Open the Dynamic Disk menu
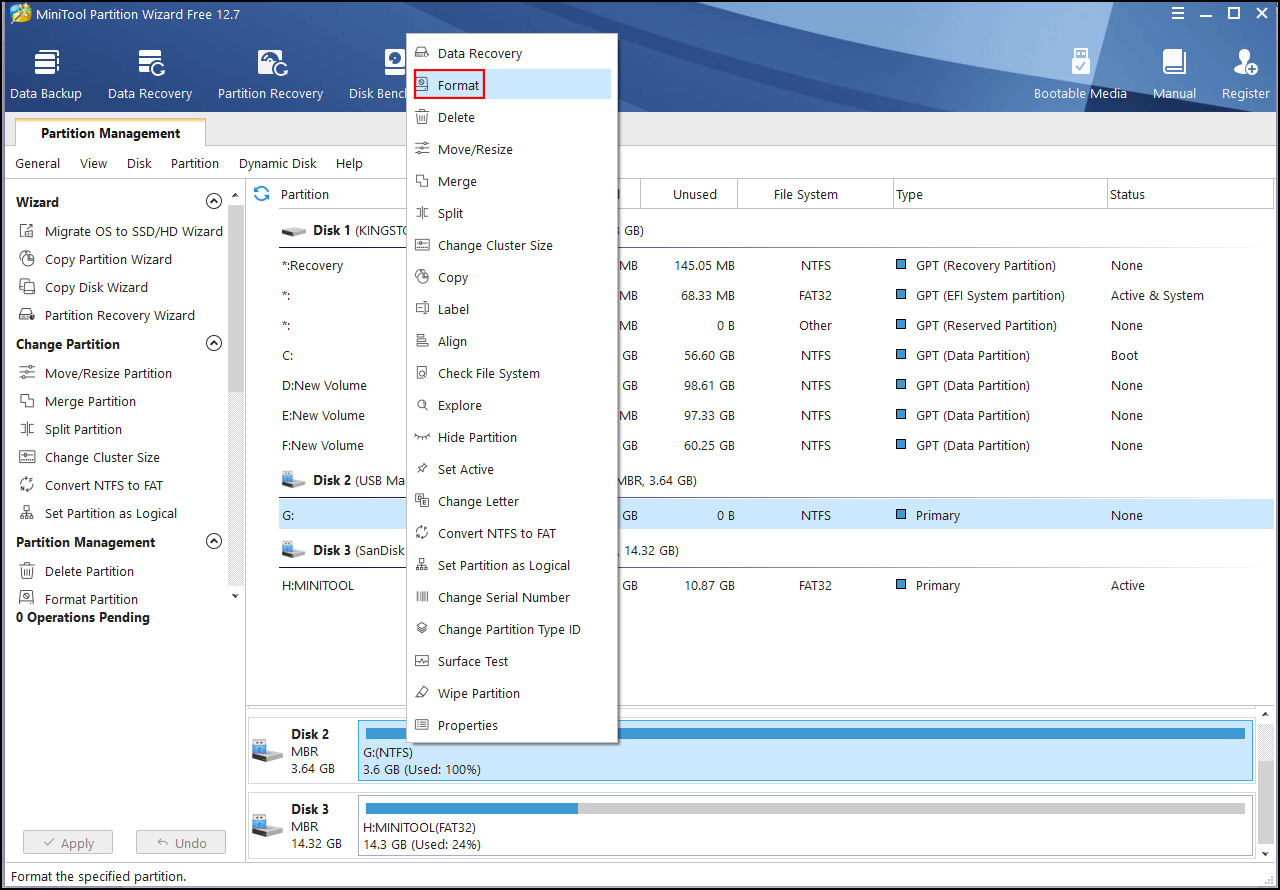The height and width of the screenshot is (890, 1280). 277,164
